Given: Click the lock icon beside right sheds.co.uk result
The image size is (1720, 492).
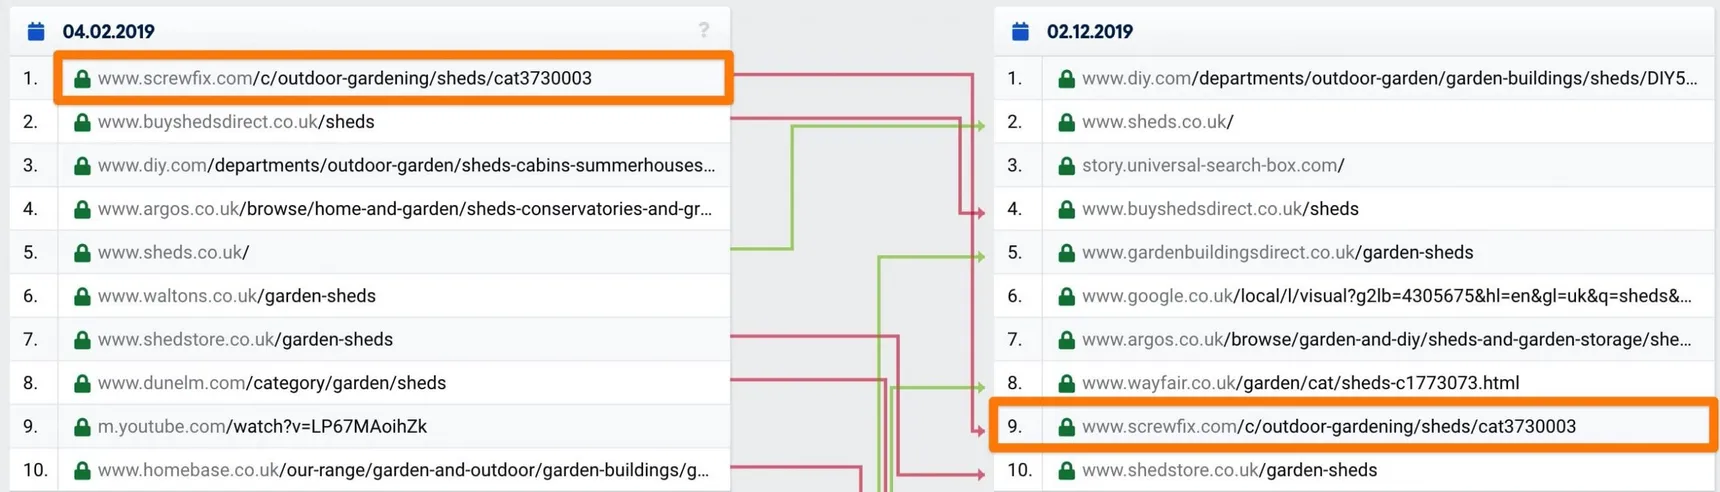Looking at the screenshot, I should coord(1066,122).
